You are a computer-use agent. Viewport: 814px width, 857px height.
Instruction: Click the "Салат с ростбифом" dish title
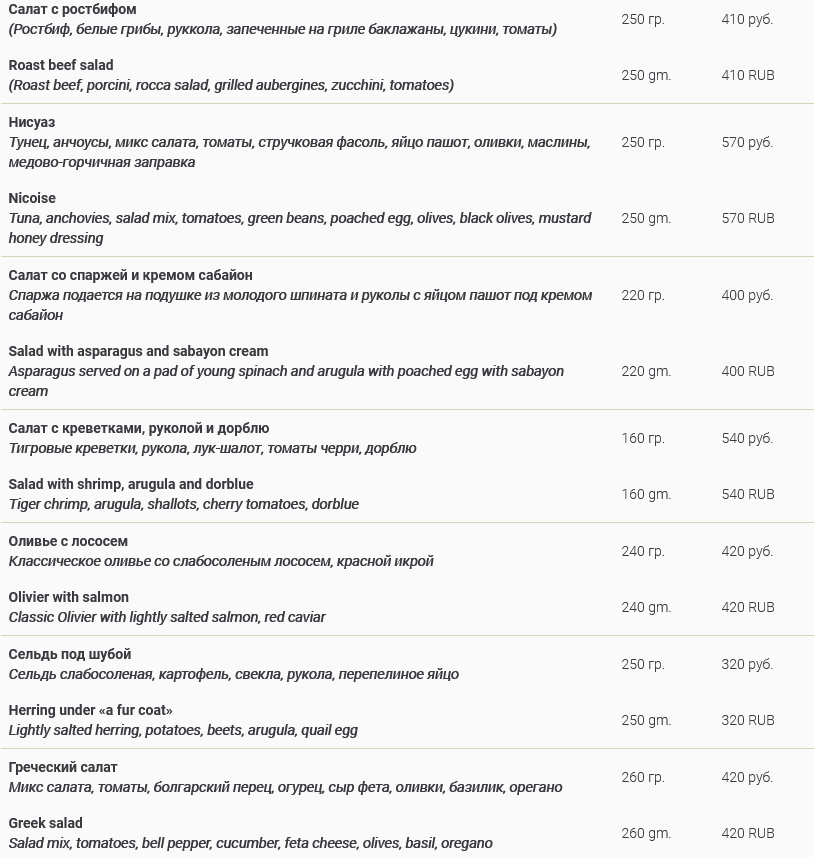click(72, 9)
